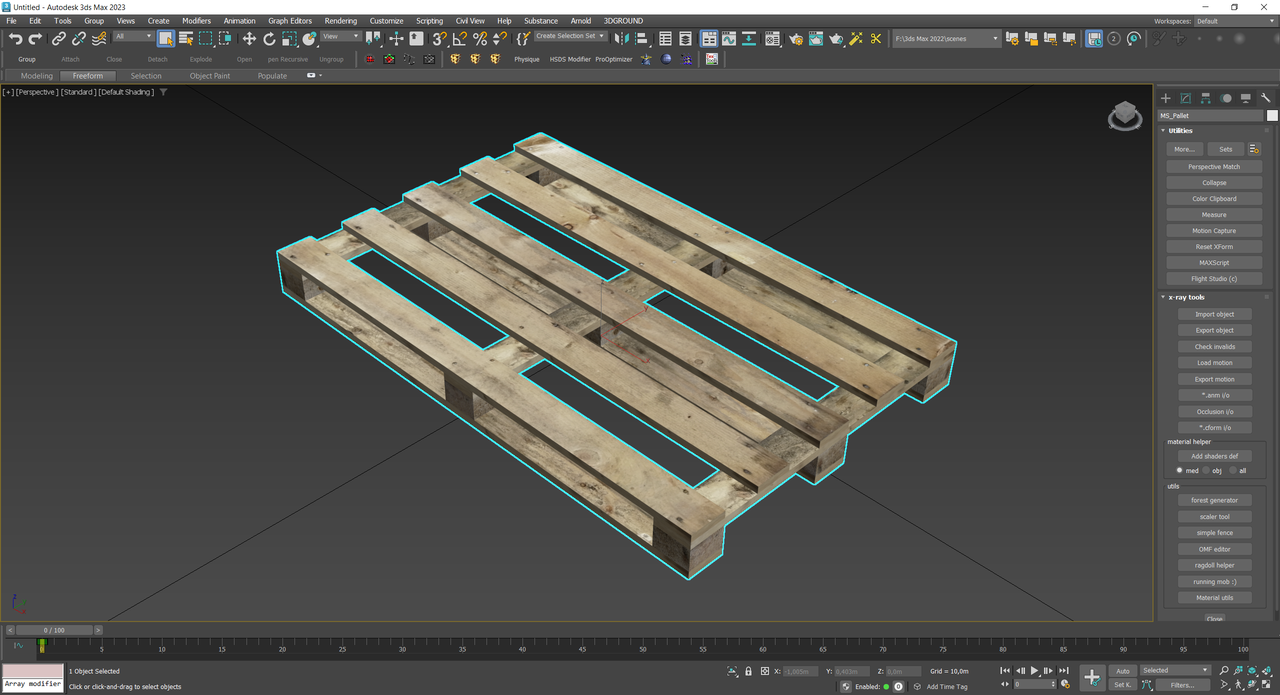Select the 'mod' radio button
Screen dimensions: 1280x695
[x=1180, y=470]
